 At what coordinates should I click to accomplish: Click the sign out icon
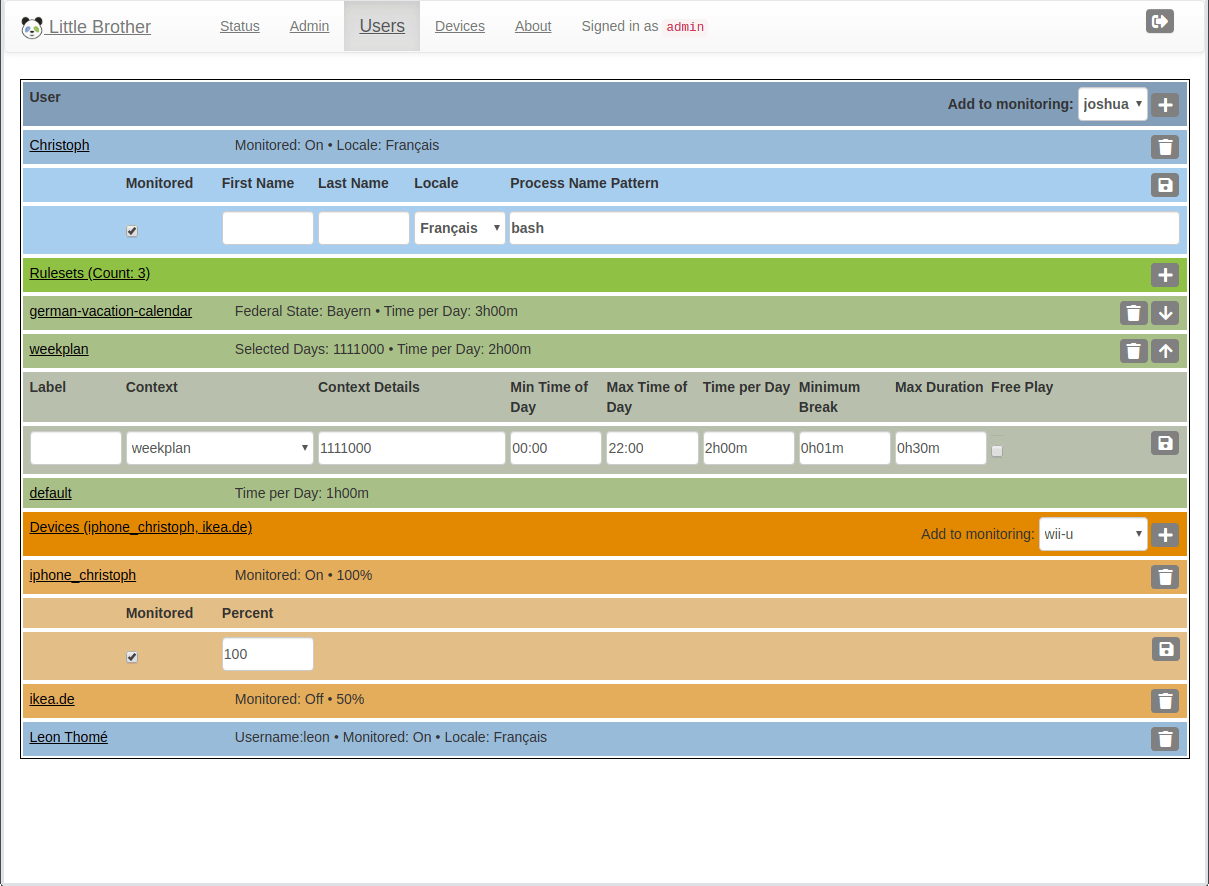1159,20
